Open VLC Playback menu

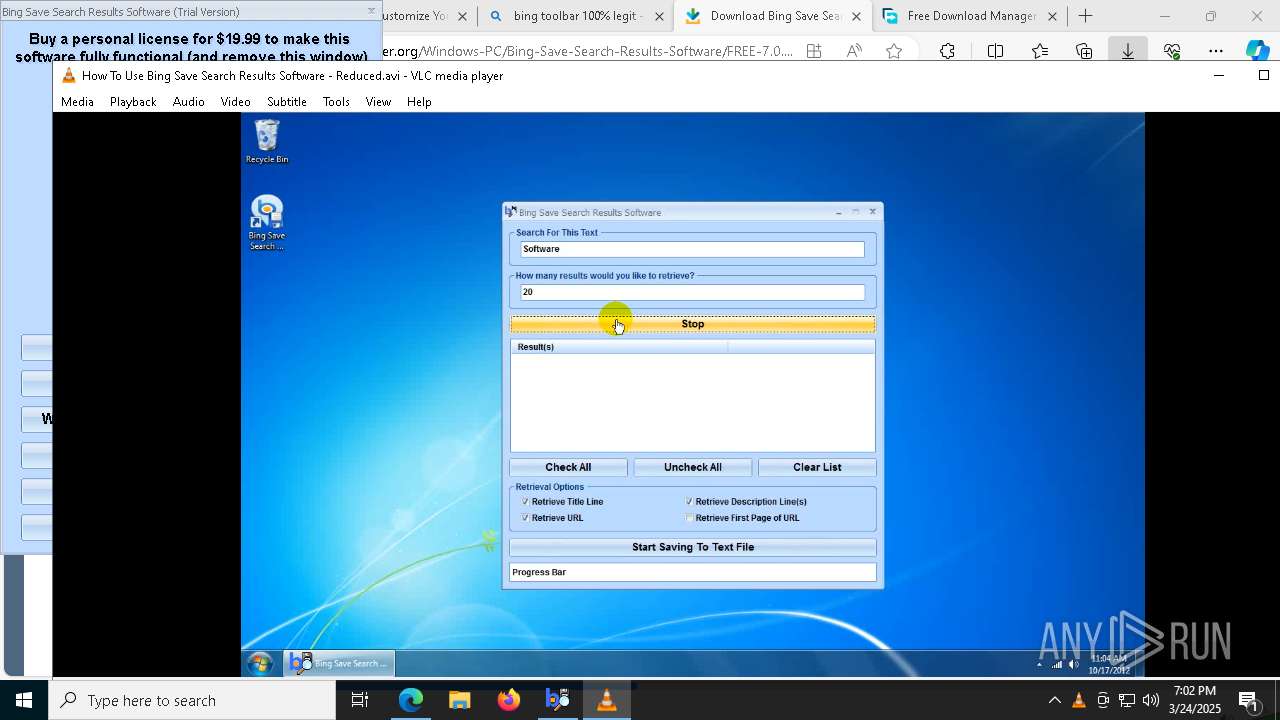point(133,102)
